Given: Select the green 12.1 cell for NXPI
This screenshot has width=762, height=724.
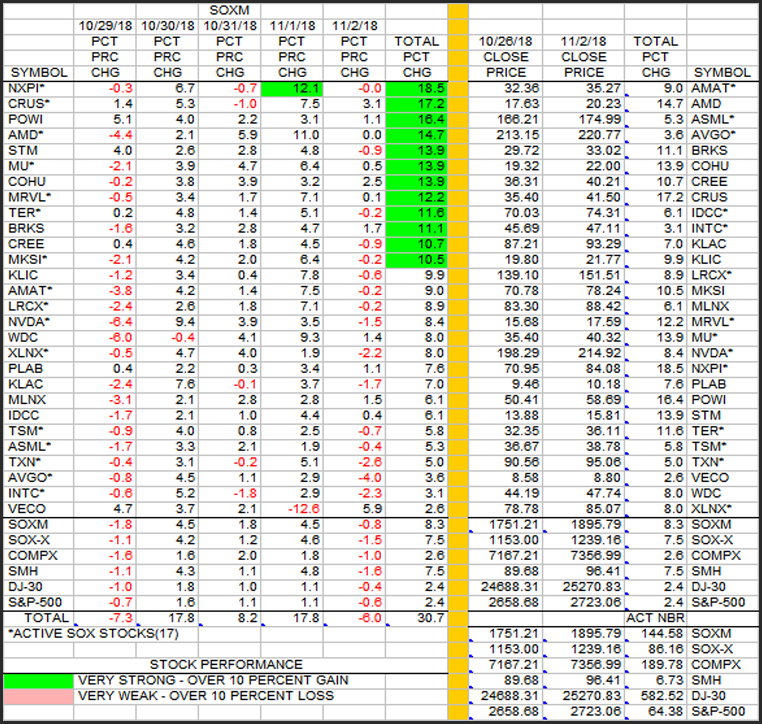Looking at the screenshot, I should tap(292, 88).
